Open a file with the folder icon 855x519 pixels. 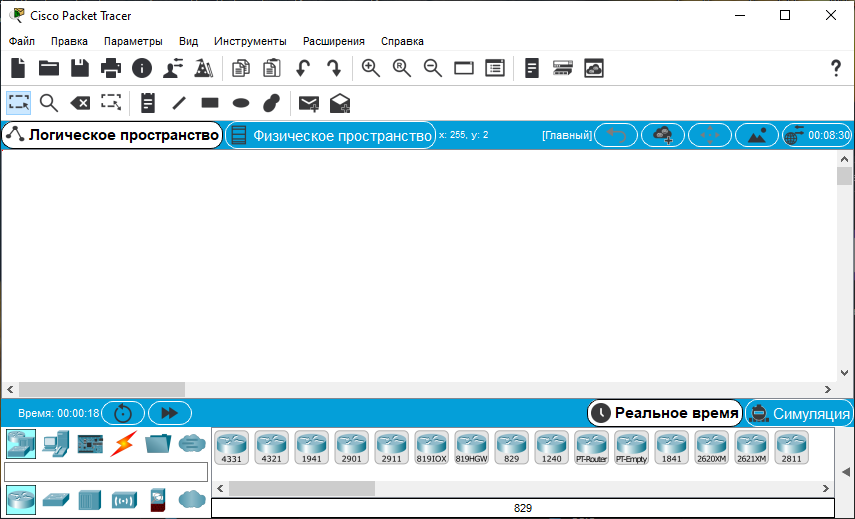[49, 68]
